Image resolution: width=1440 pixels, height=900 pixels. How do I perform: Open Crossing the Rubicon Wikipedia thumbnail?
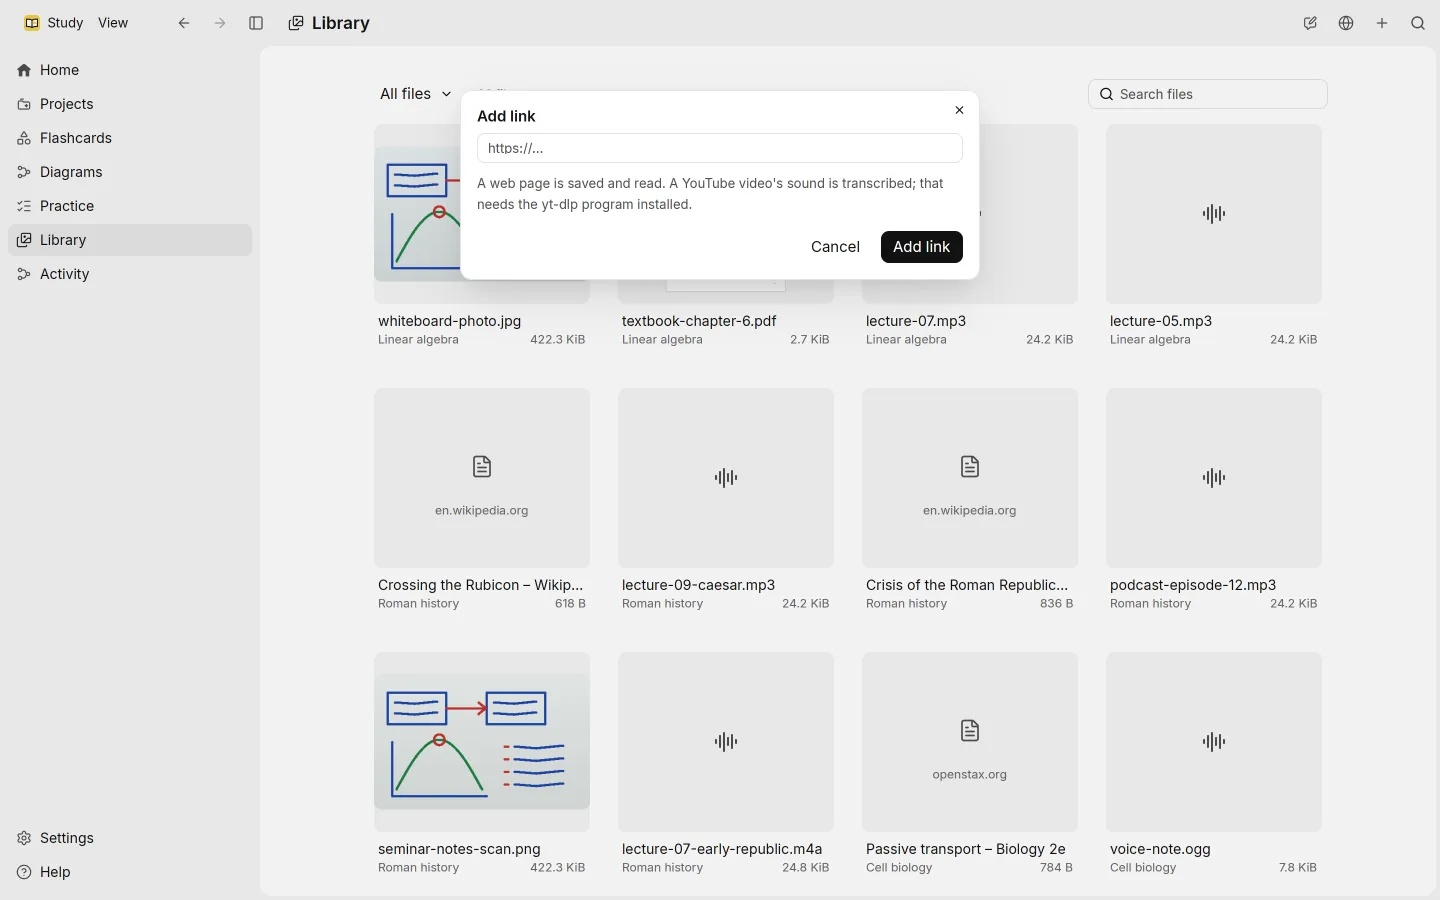pos(482,478)
